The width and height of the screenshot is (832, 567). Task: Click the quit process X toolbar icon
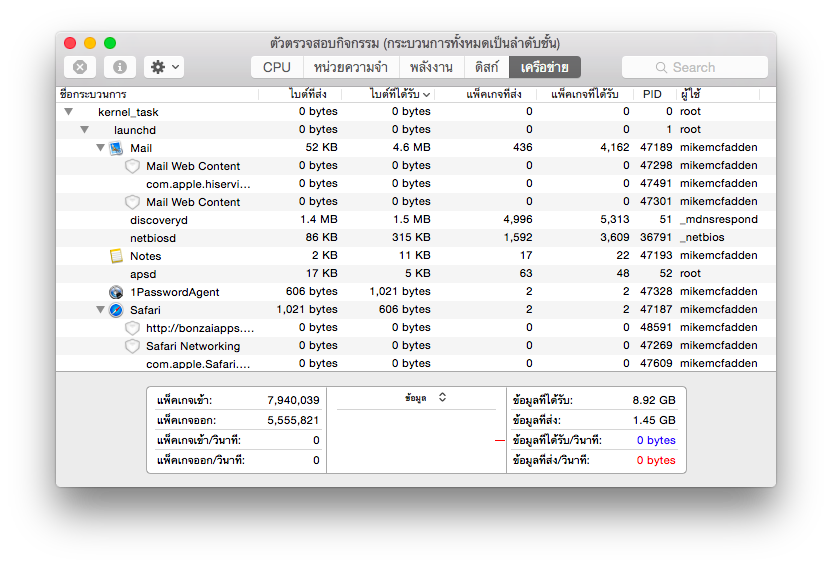point(80,67)
